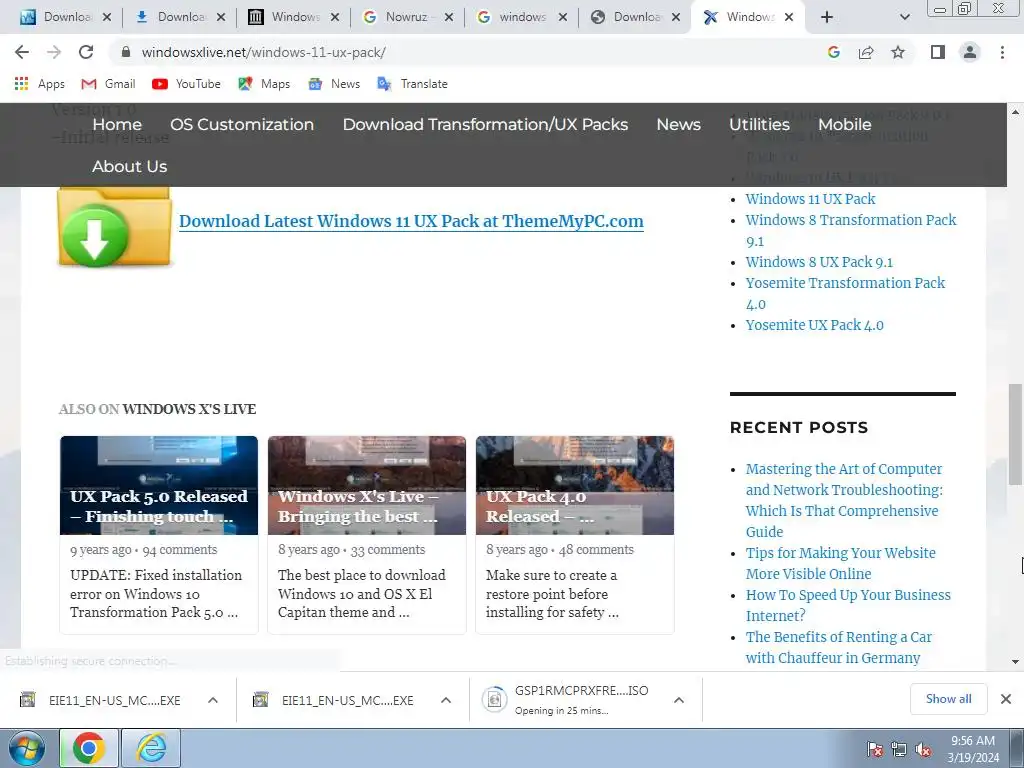This screenshot has width=1024, height=768.
Task: Open About Us menu item
Action: click(129, 167)
